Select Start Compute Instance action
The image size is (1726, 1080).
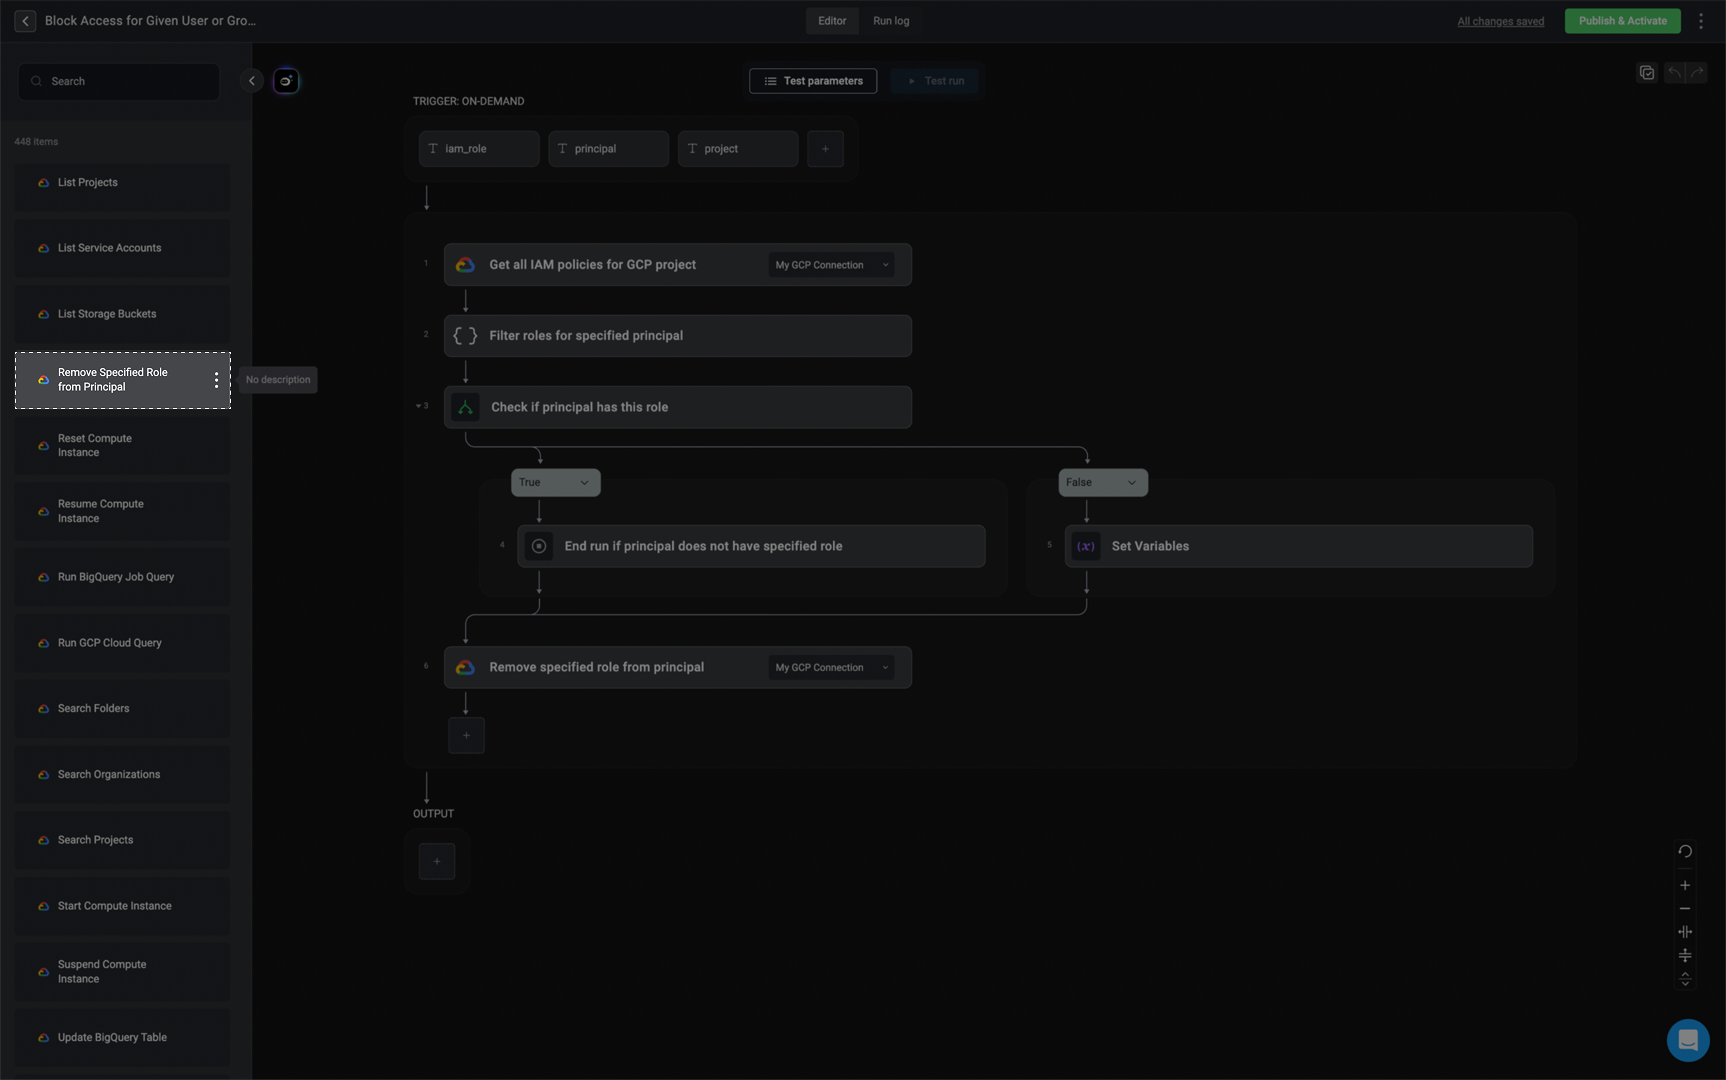122,906
